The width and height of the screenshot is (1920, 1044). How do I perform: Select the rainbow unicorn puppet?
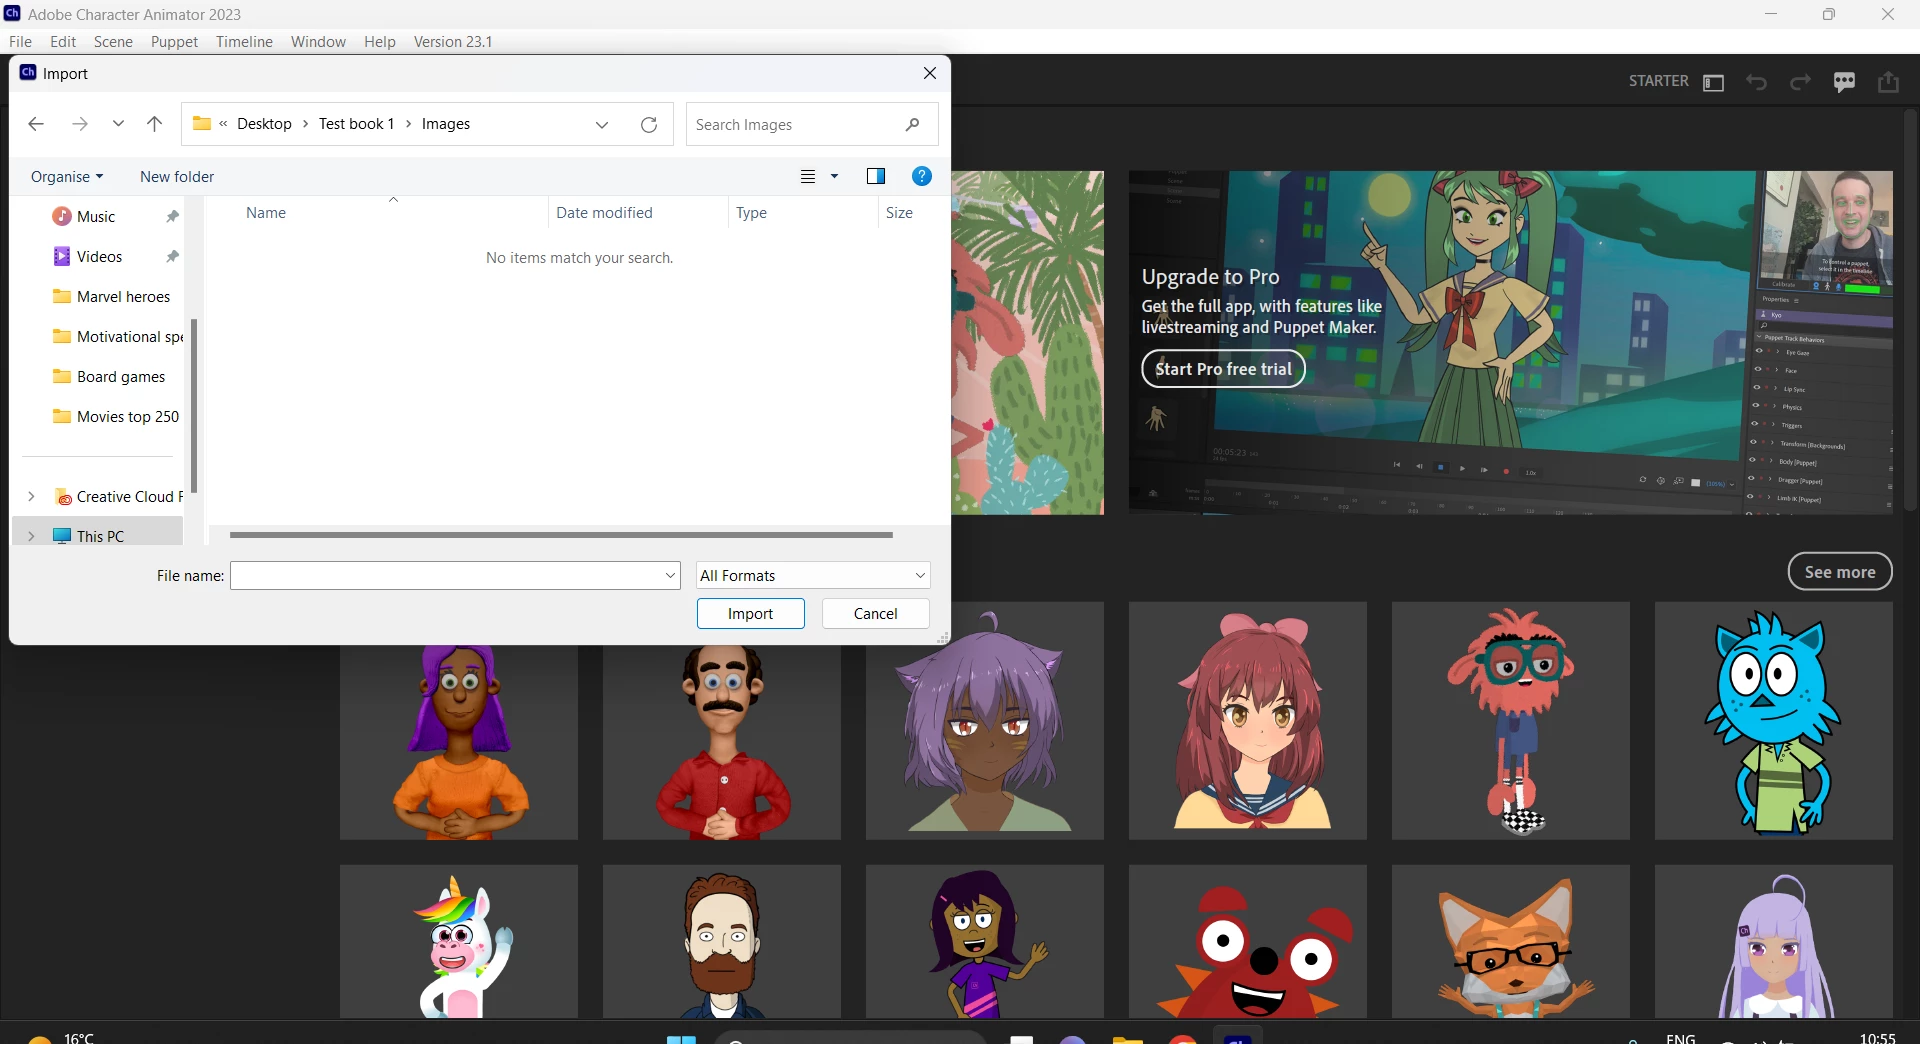[458, 942]
